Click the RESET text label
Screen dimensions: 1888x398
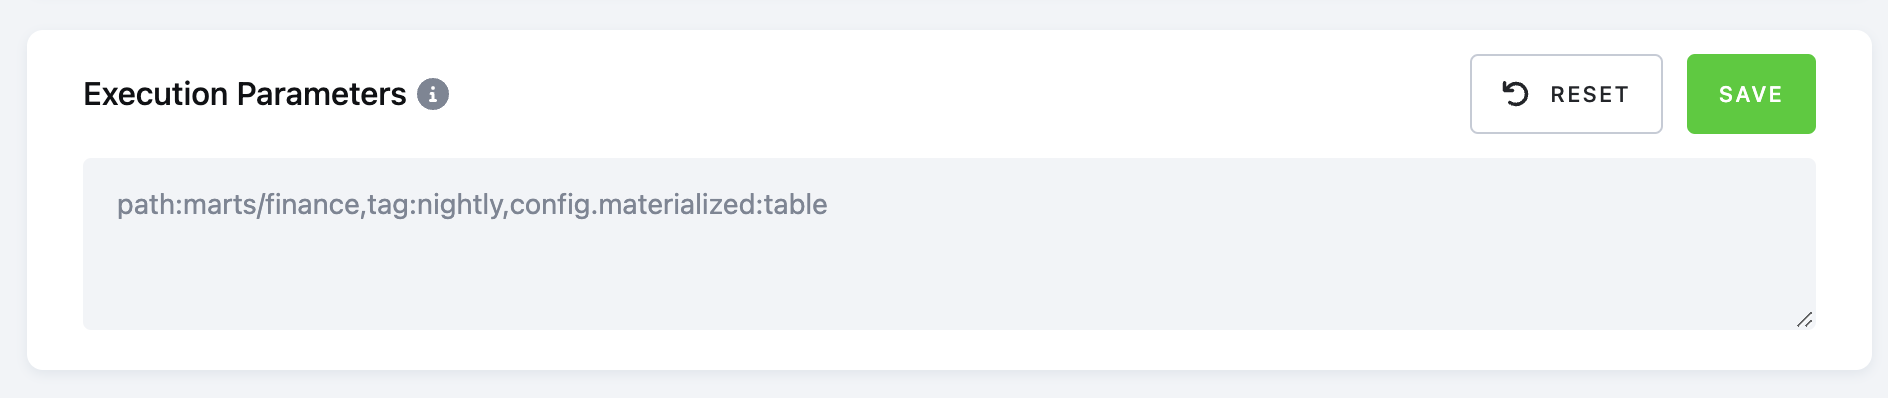(x=1589, y=94)
